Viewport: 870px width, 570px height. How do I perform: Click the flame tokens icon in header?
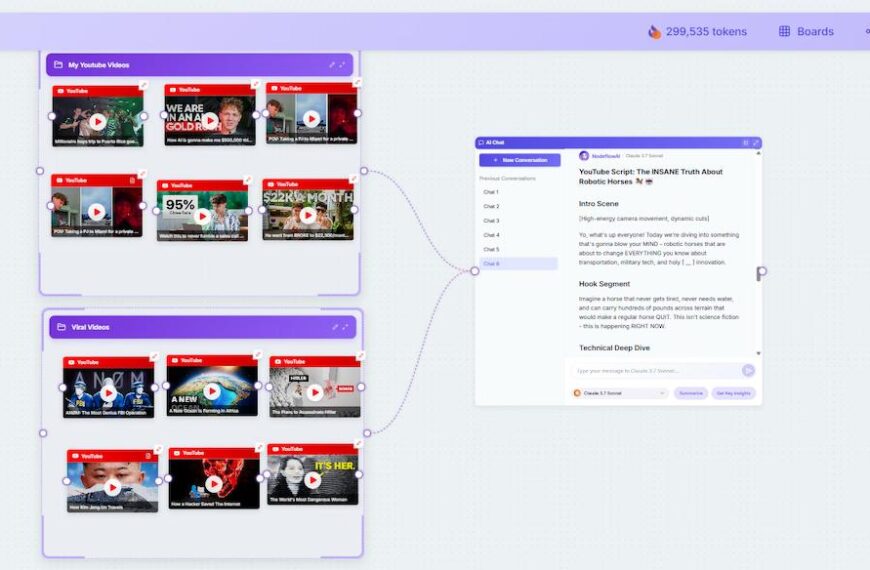pyautogui.click(x=654, y=31)
